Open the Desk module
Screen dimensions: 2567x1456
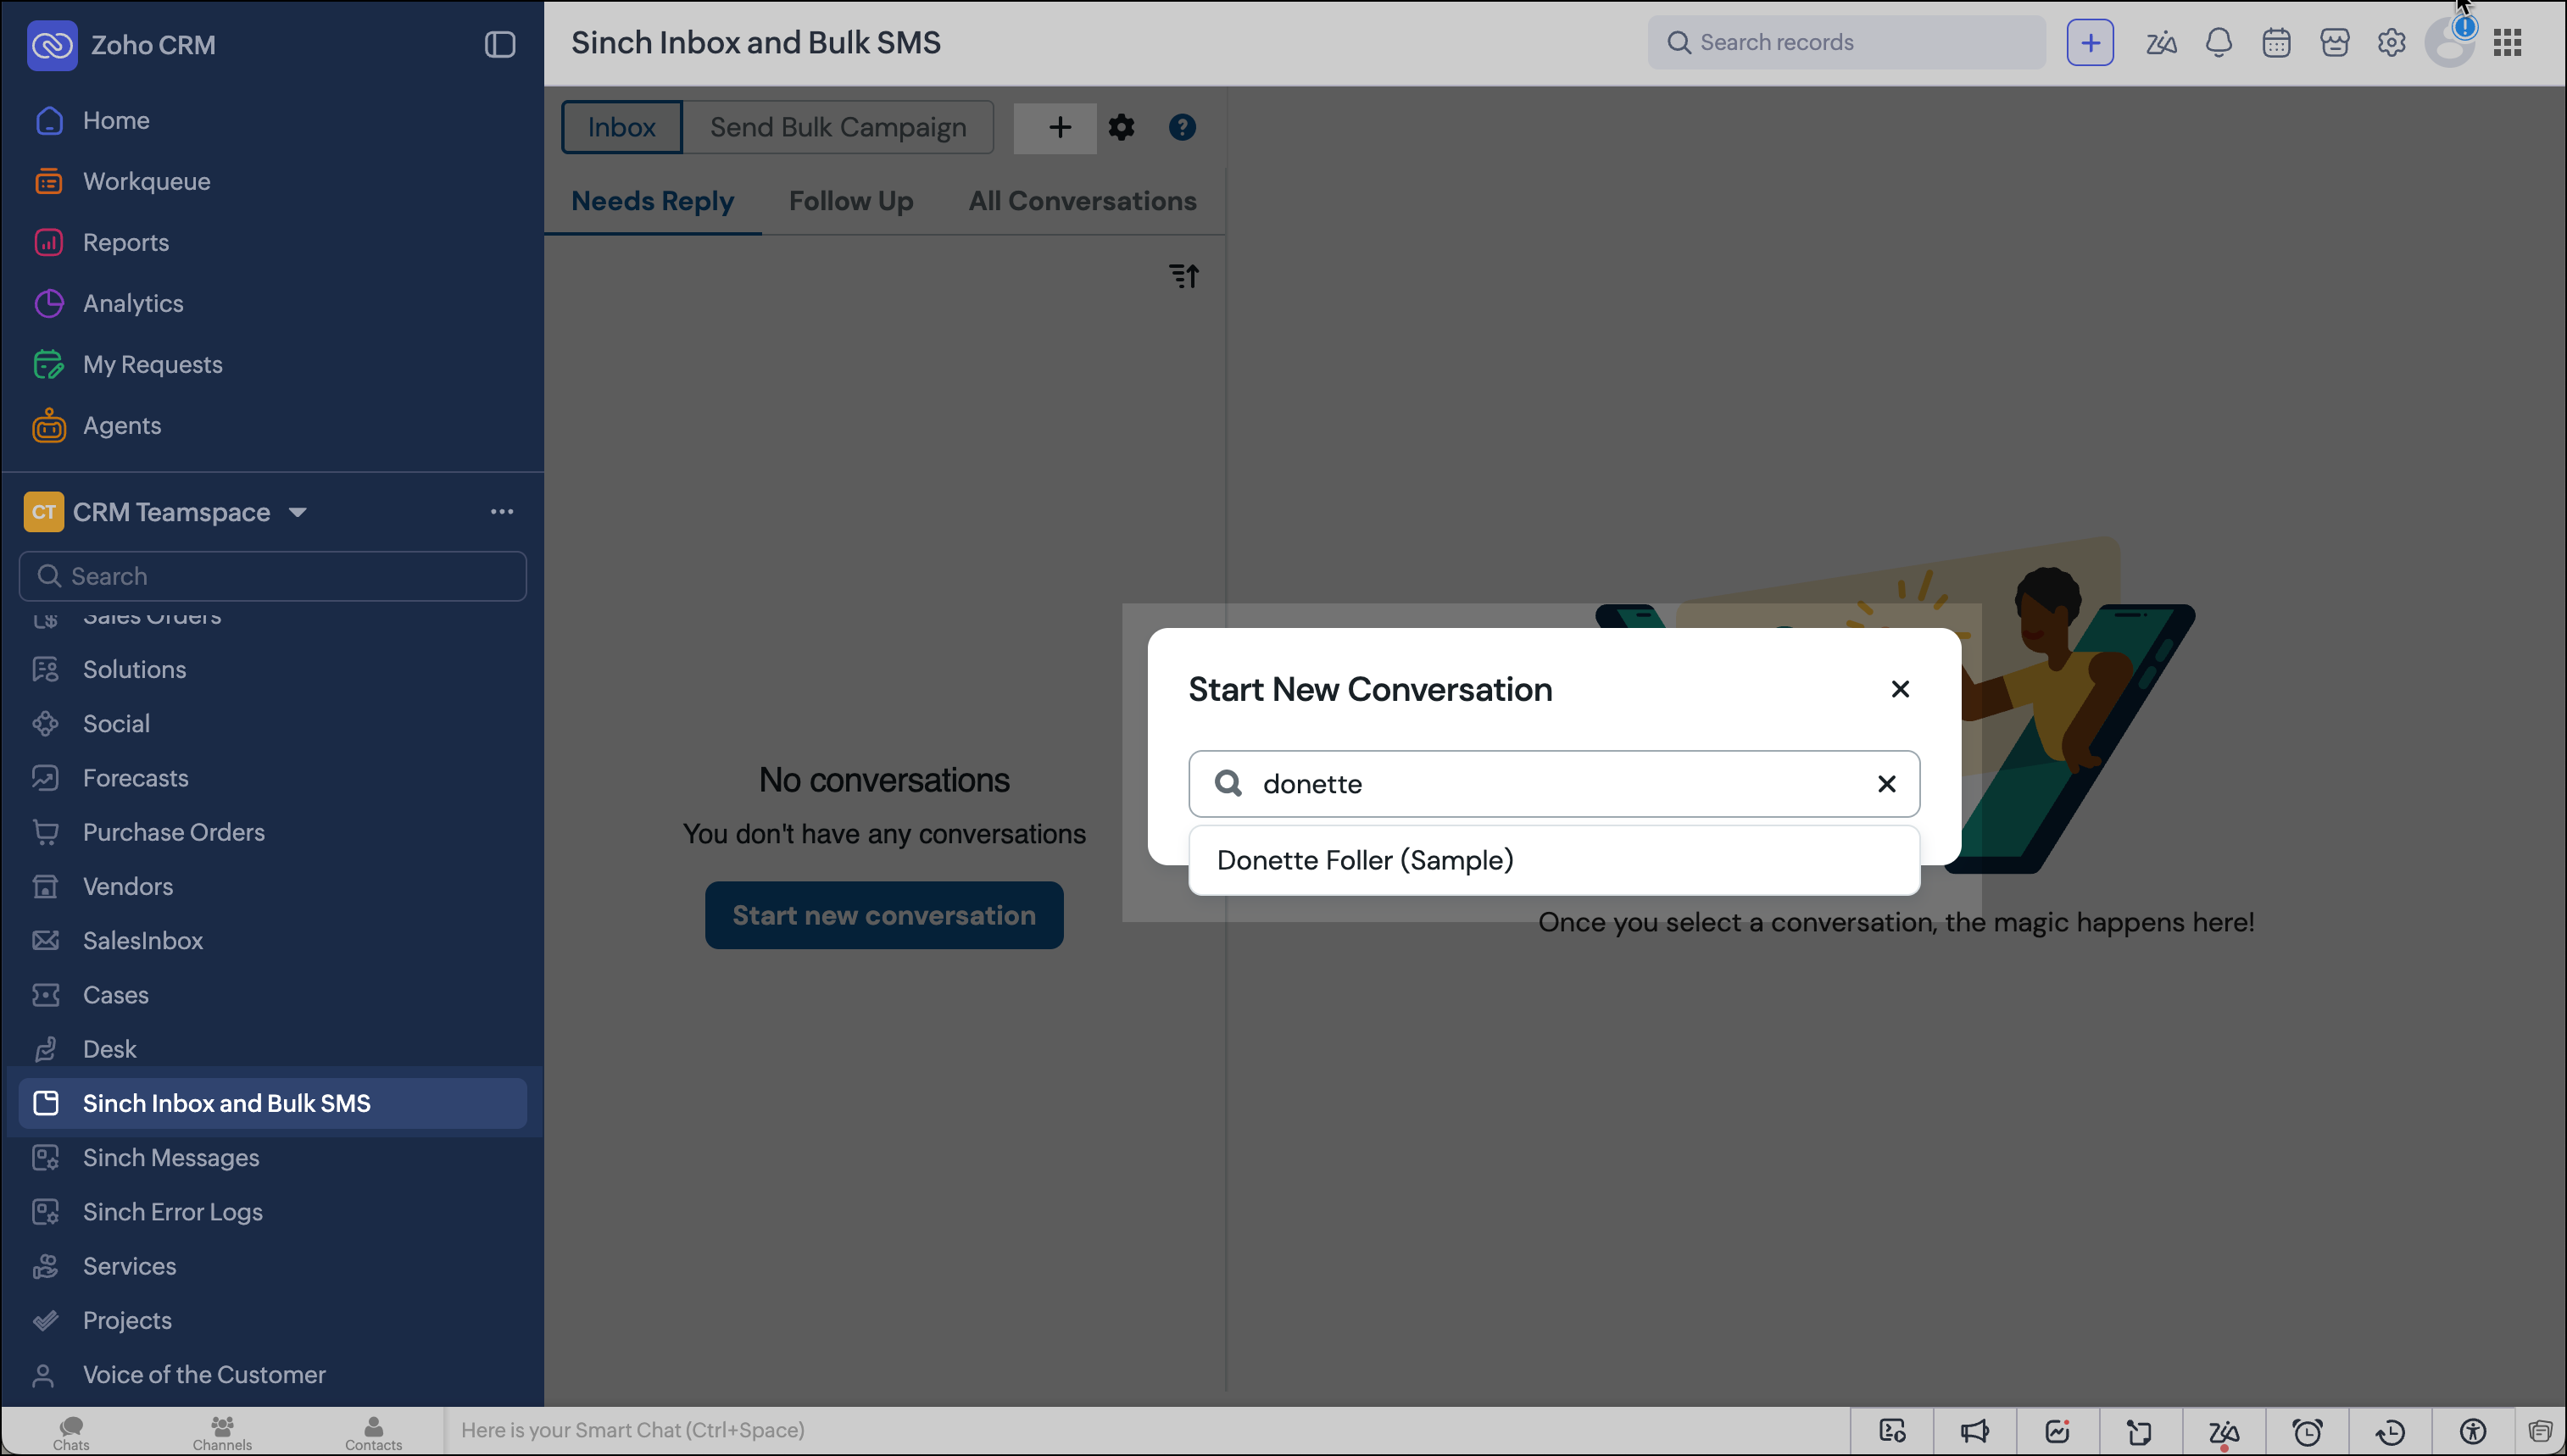tap(109, 1050)
